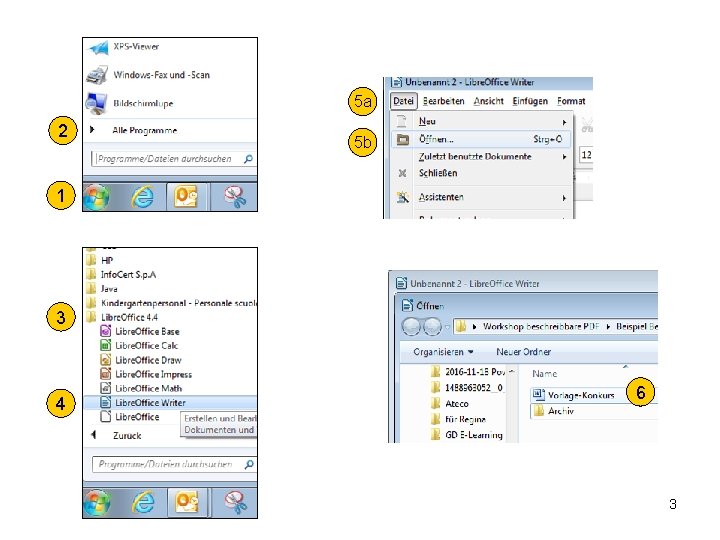This screenshot has width=720, height=540.
Task: Sort by the Name column header
Action: tap(545, 374)
